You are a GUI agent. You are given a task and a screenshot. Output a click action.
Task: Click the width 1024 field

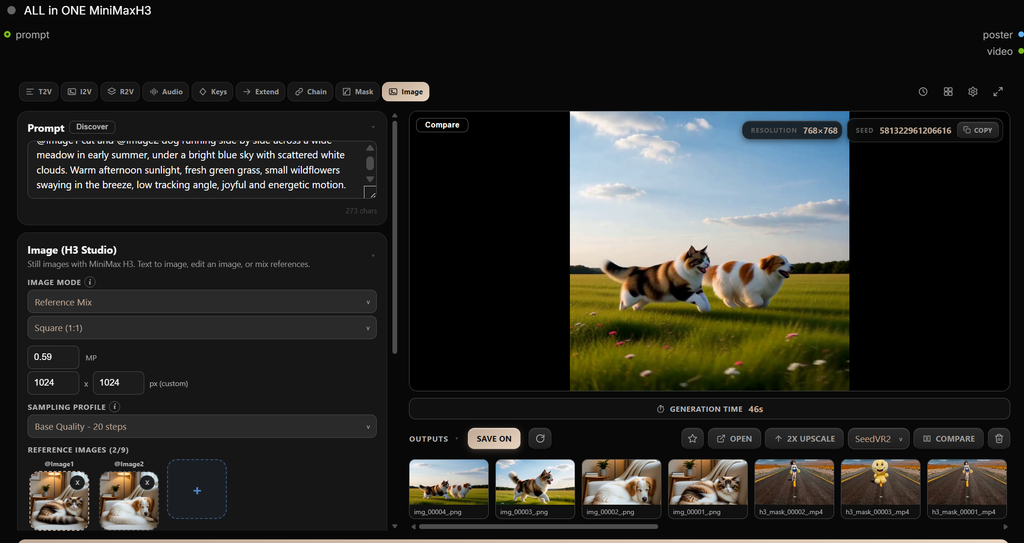[53, 383]
